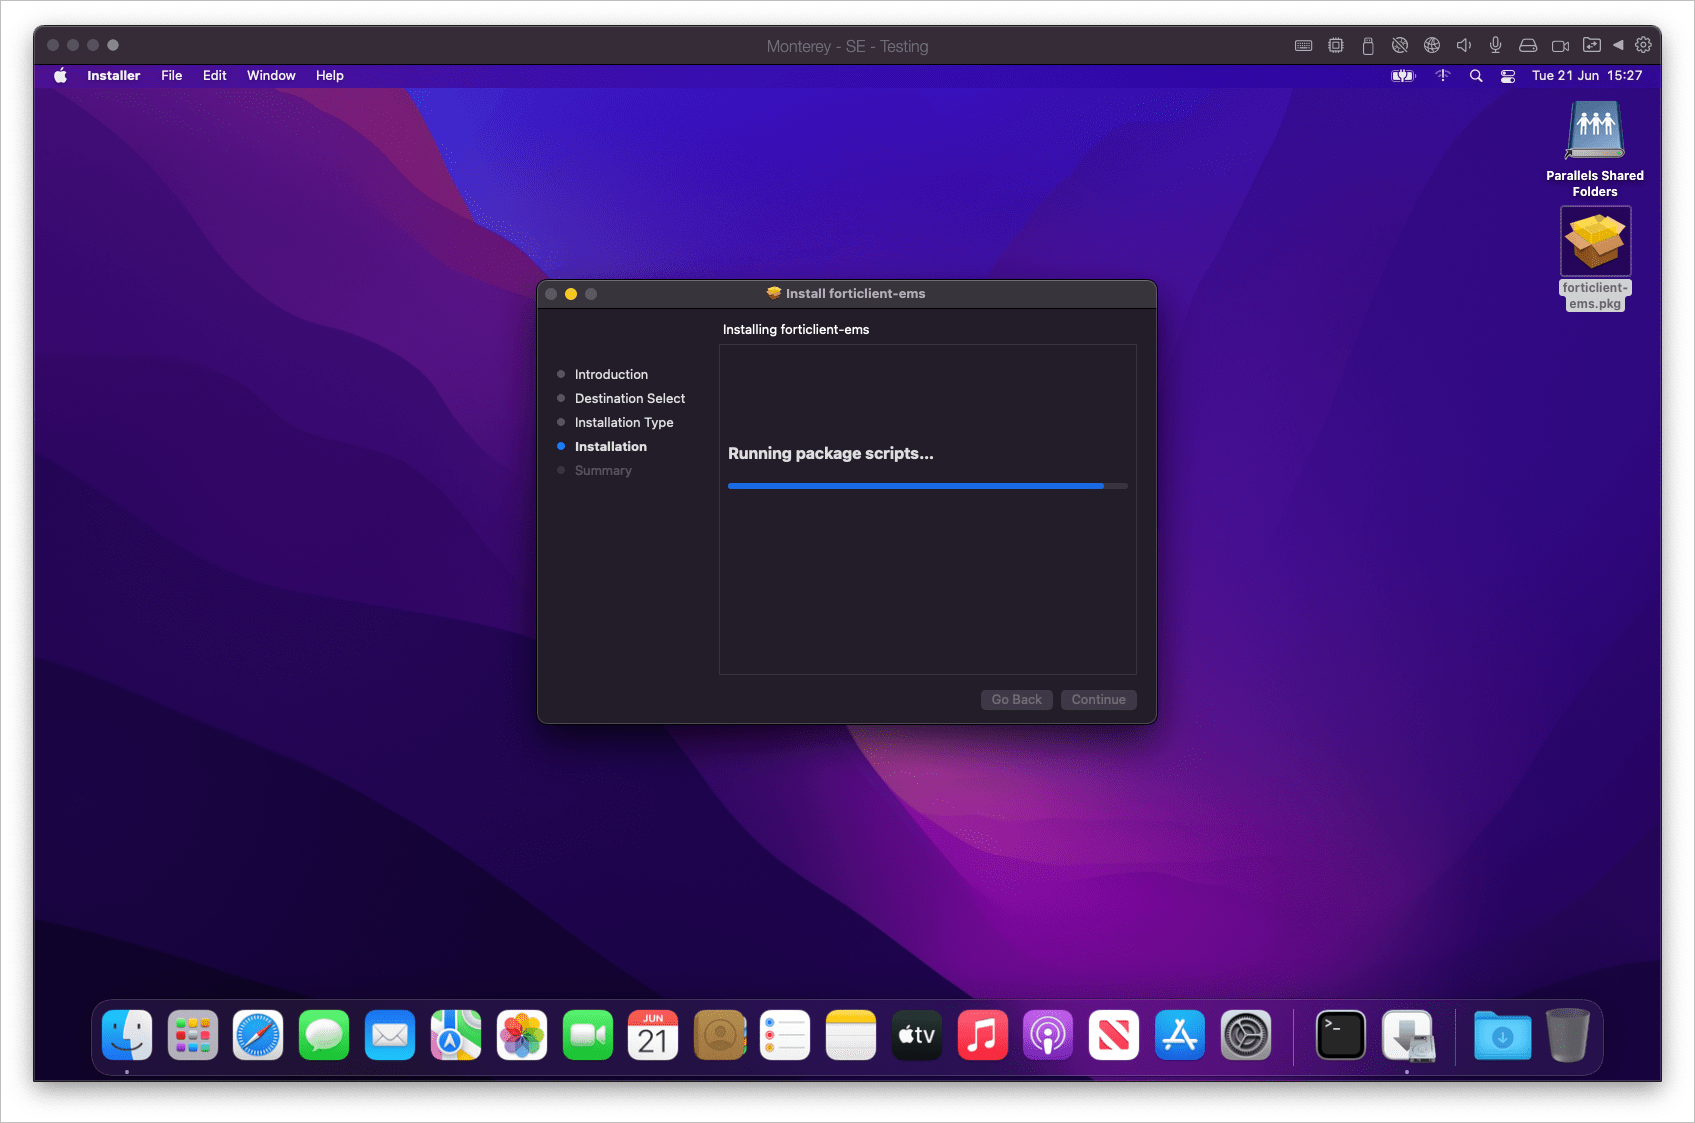The image size is (1695, 1123).
Task: Open Photos app in Dock
Action: tap(522, 1035)
